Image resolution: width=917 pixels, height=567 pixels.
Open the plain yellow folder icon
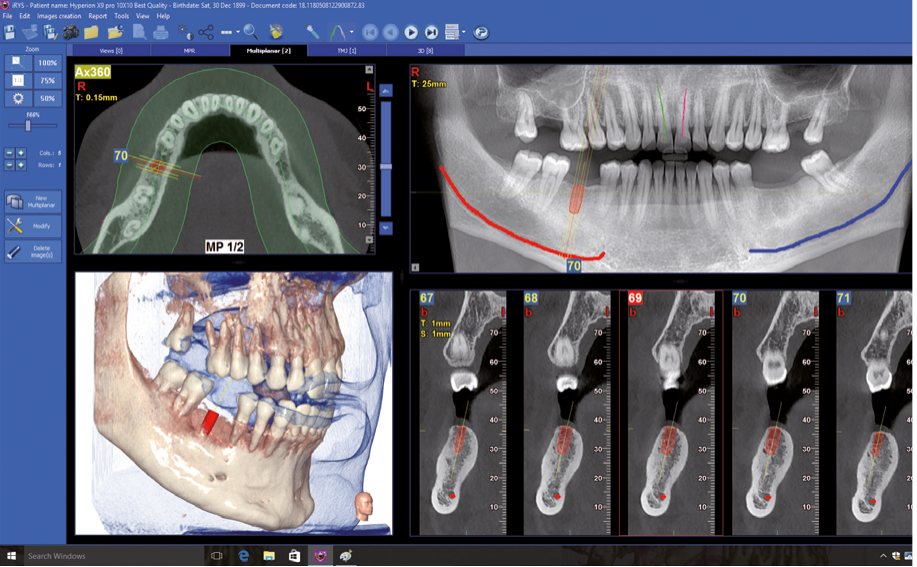click(91, 32)
